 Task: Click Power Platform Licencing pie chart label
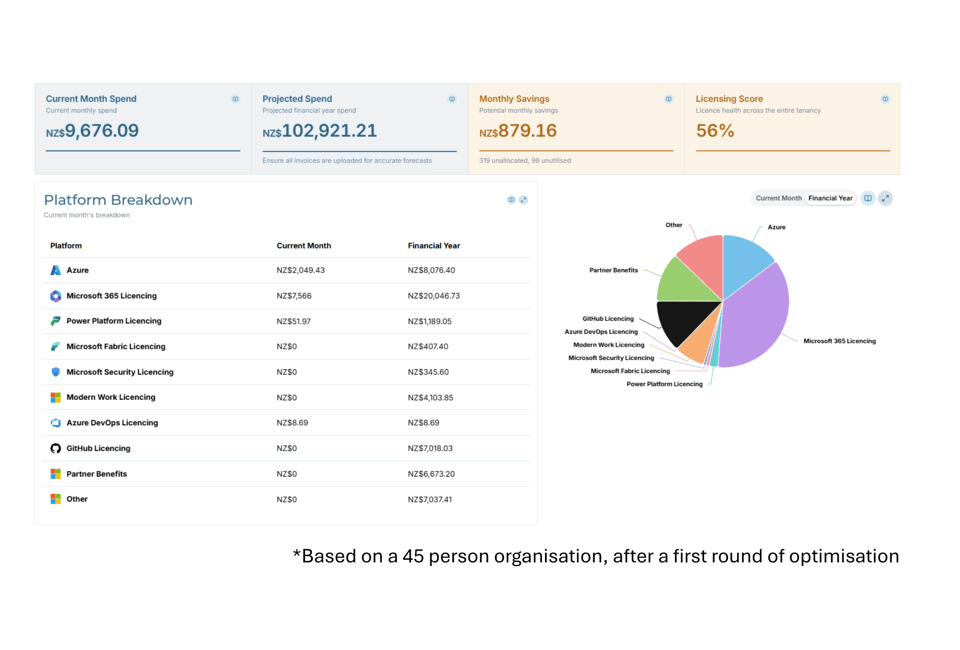(664, 384)
